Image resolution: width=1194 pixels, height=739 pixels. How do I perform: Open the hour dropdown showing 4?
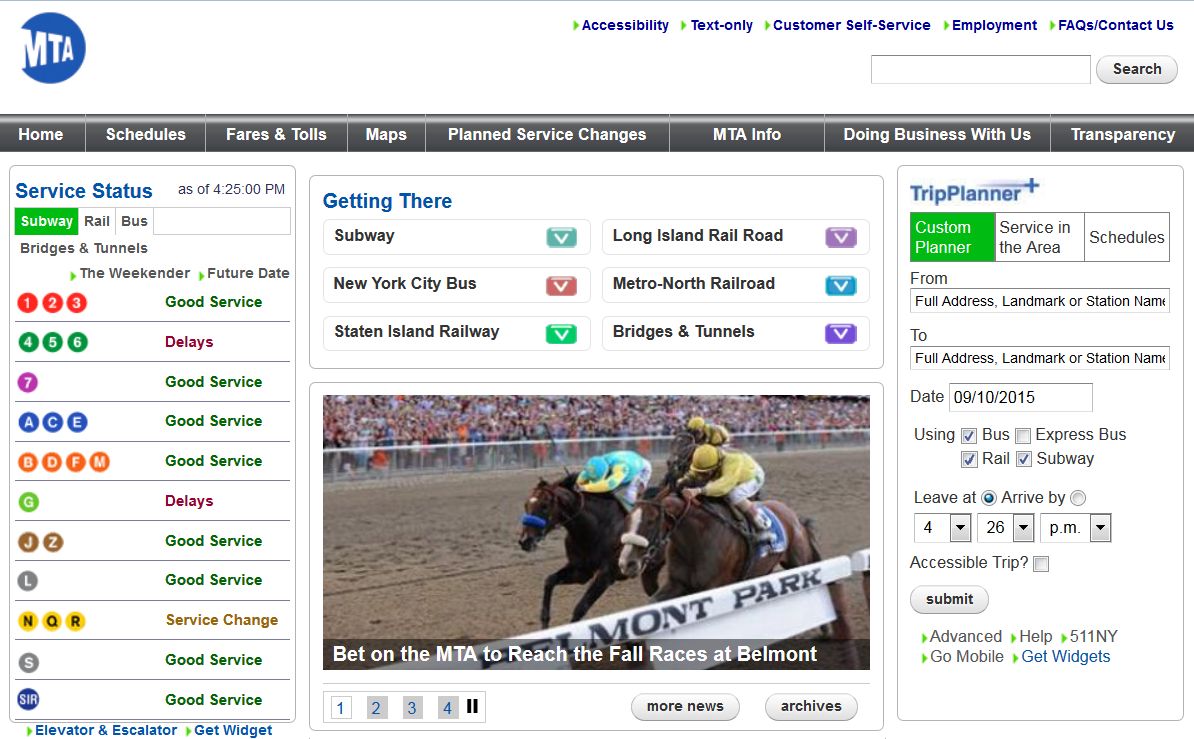pos(960,528)
